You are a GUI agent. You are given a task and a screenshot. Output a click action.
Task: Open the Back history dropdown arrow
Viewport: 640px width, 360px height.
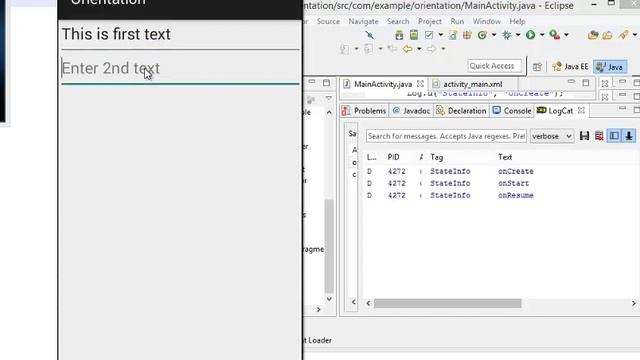419,49
